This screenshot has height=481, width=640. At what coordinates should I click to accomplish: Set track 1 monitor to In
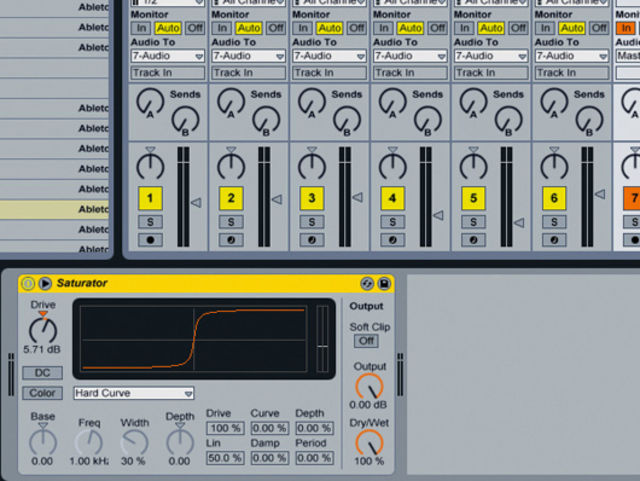pyautogui.click(x=141, y=28)
